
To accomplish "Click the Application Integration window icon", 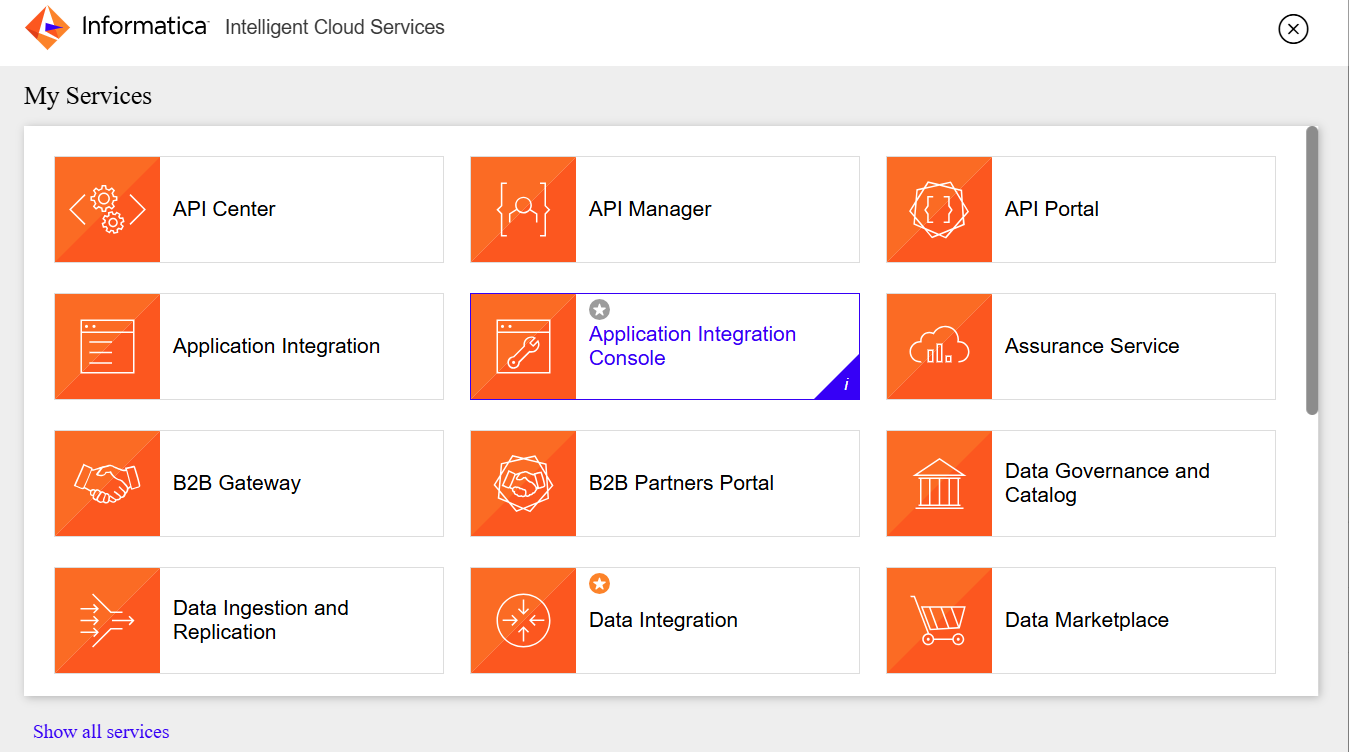I will pyautogui.click(x=107, y=346).
